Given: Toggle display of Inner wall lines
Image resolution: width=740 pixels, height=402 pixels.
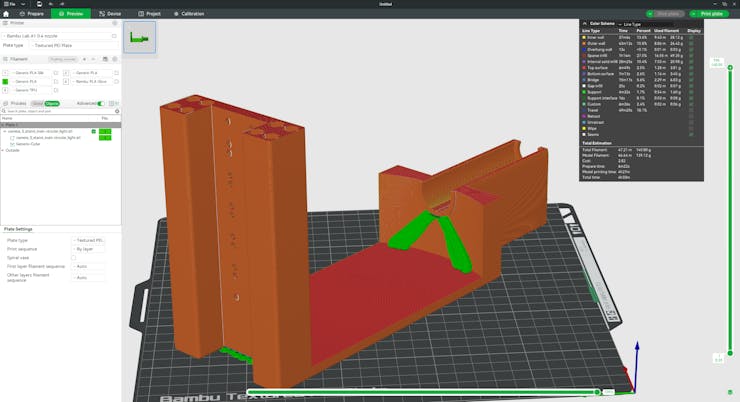Looking at the screenshot, I should [x=690, y=38].
